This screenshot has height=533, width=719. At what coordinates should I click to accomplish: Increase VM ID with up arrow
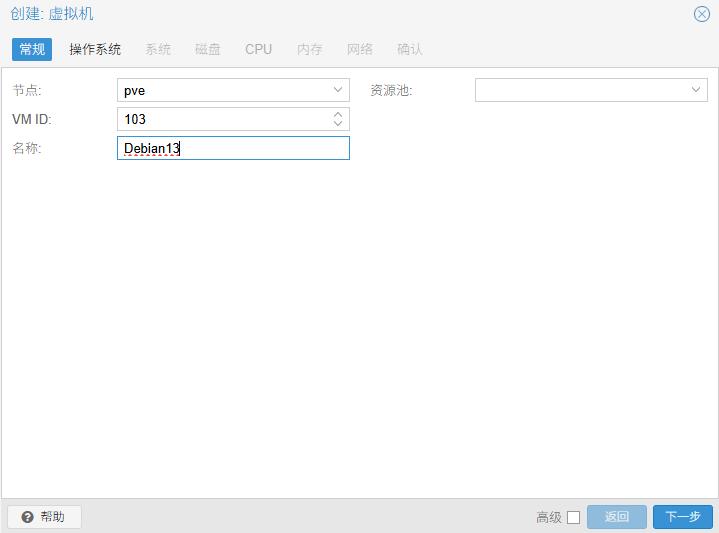(338, 114)
